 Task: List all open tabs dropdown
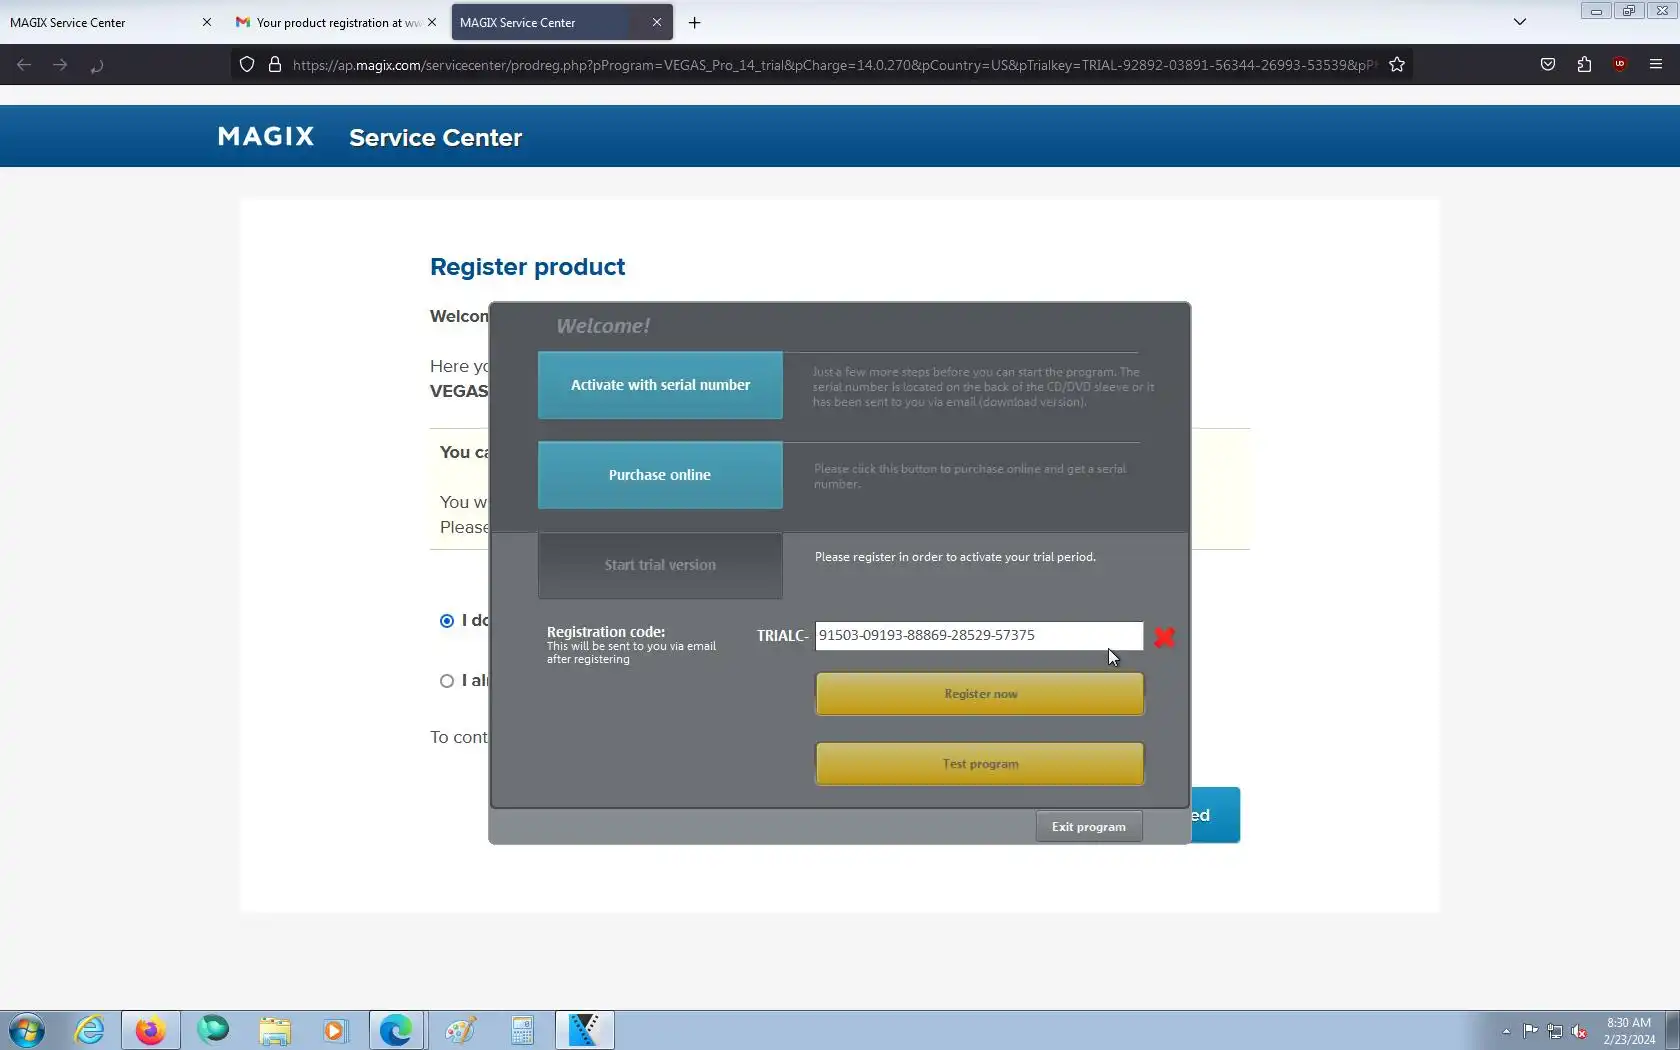point(1520,22)
